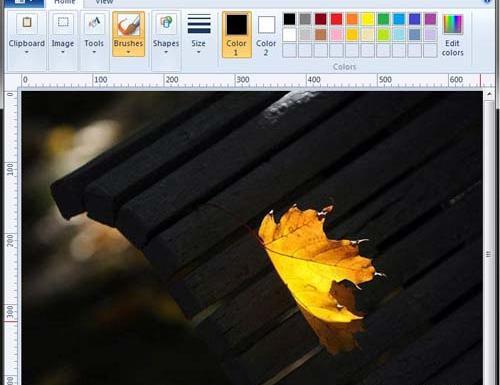Image resolution: width=500 pixels, height=385 pixels.
Task: Pick the light yellow color swatch
Action: (x=368, y=35)
